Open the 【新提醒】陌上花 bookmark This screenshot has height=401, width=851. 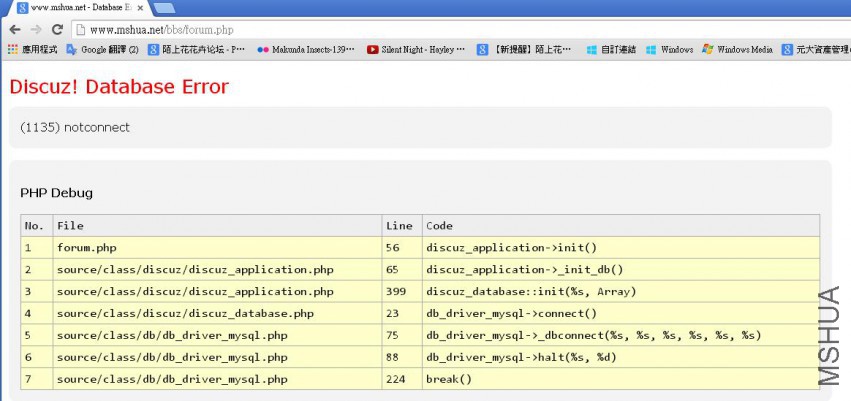(x=524, y=49)
